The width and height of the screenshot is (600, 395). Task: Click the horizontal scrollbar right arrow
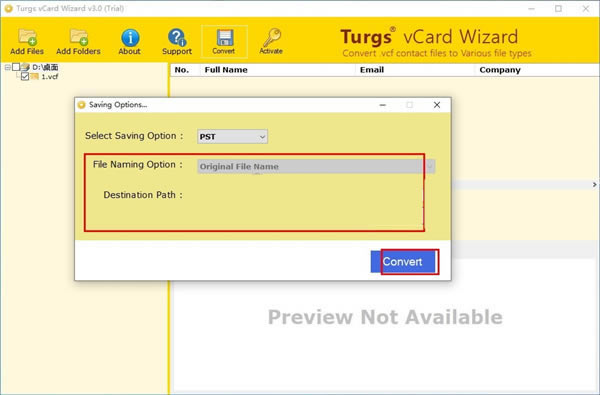(595, 185)
